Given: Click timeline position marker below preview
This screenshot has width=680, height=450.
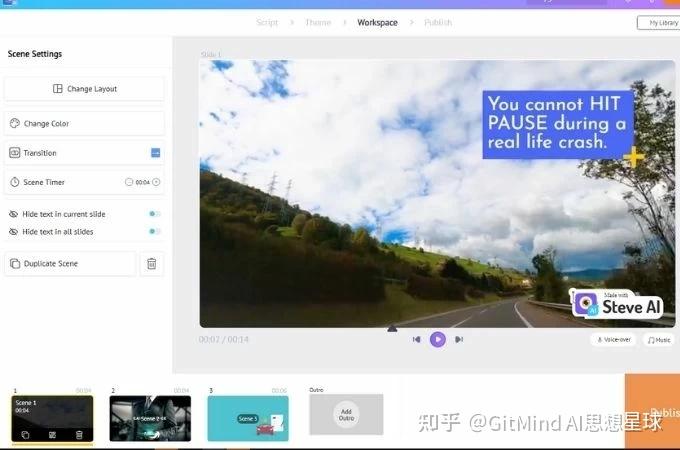Looking at the screenshot, I should pos(392,329).
